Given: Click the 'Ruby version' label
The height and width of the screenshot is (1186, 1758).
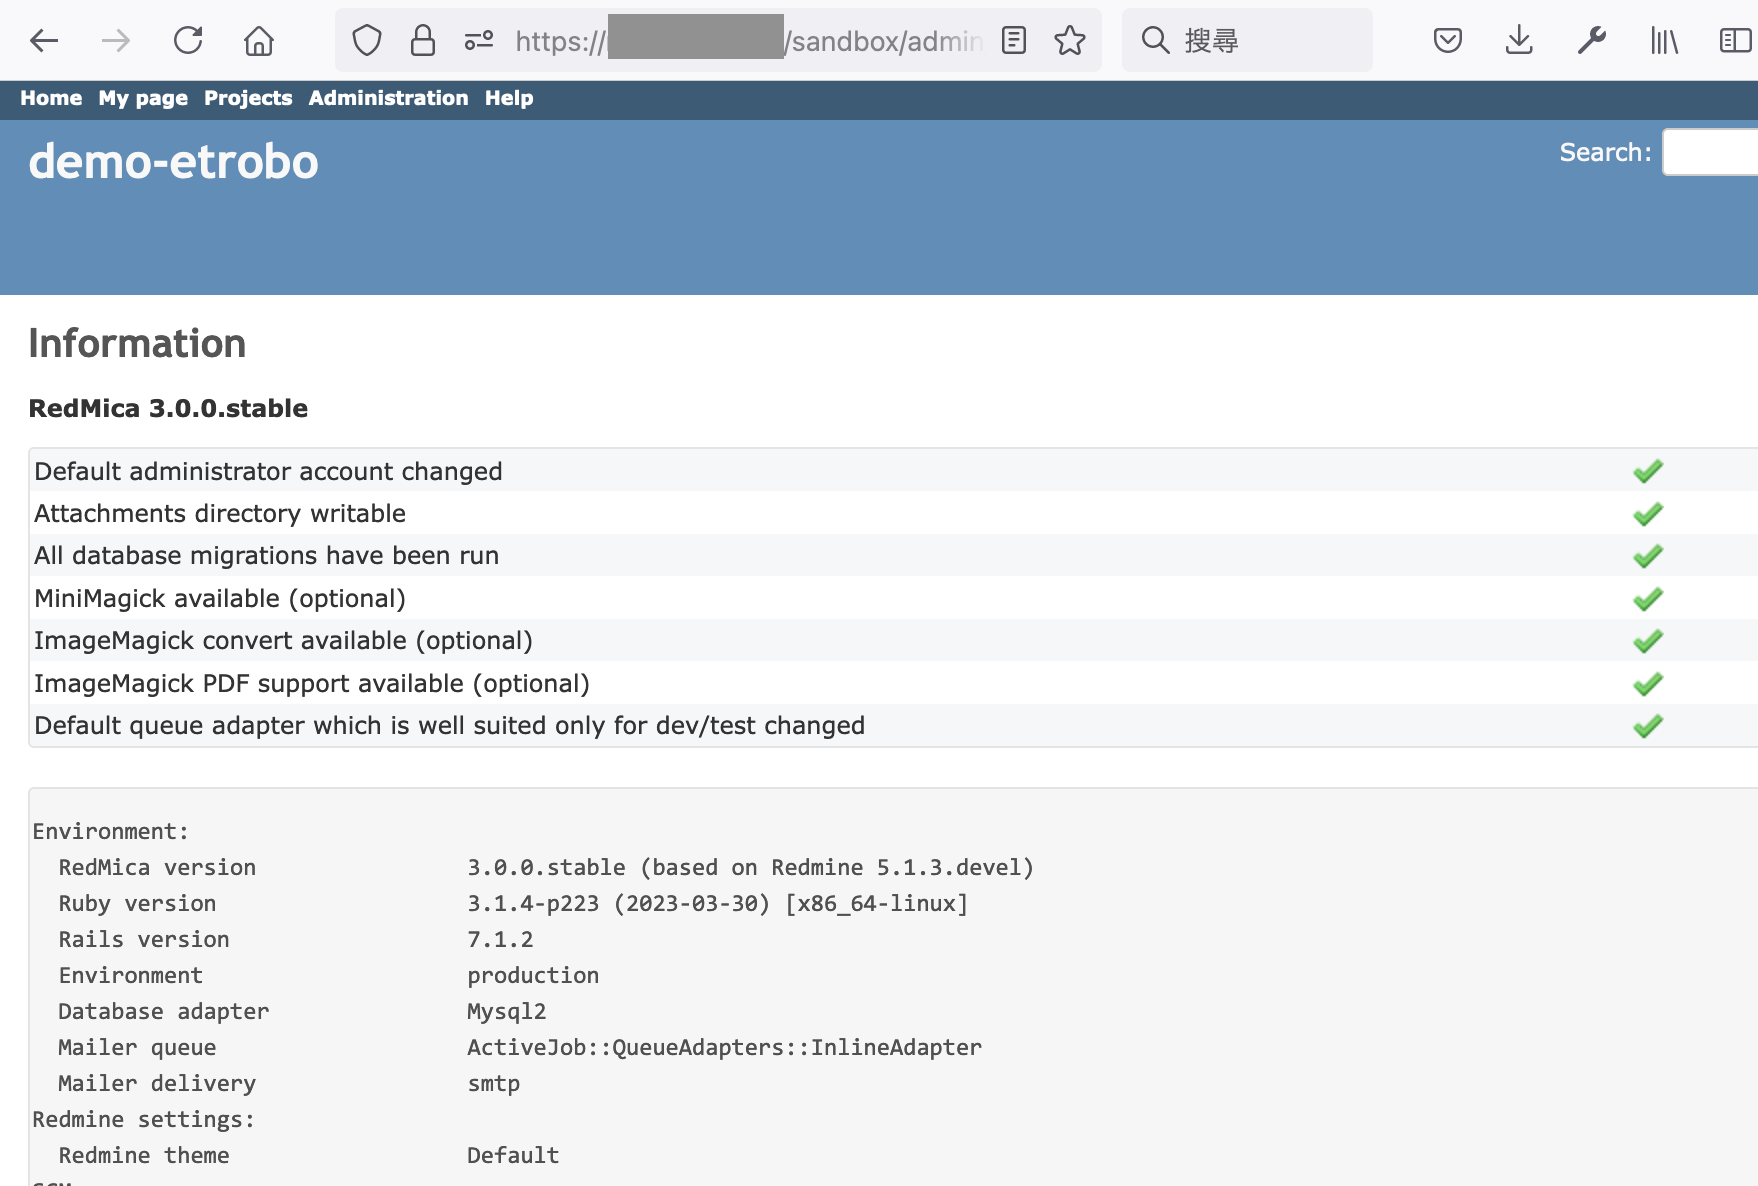Looking at the screenshot, I should [137, 903].
